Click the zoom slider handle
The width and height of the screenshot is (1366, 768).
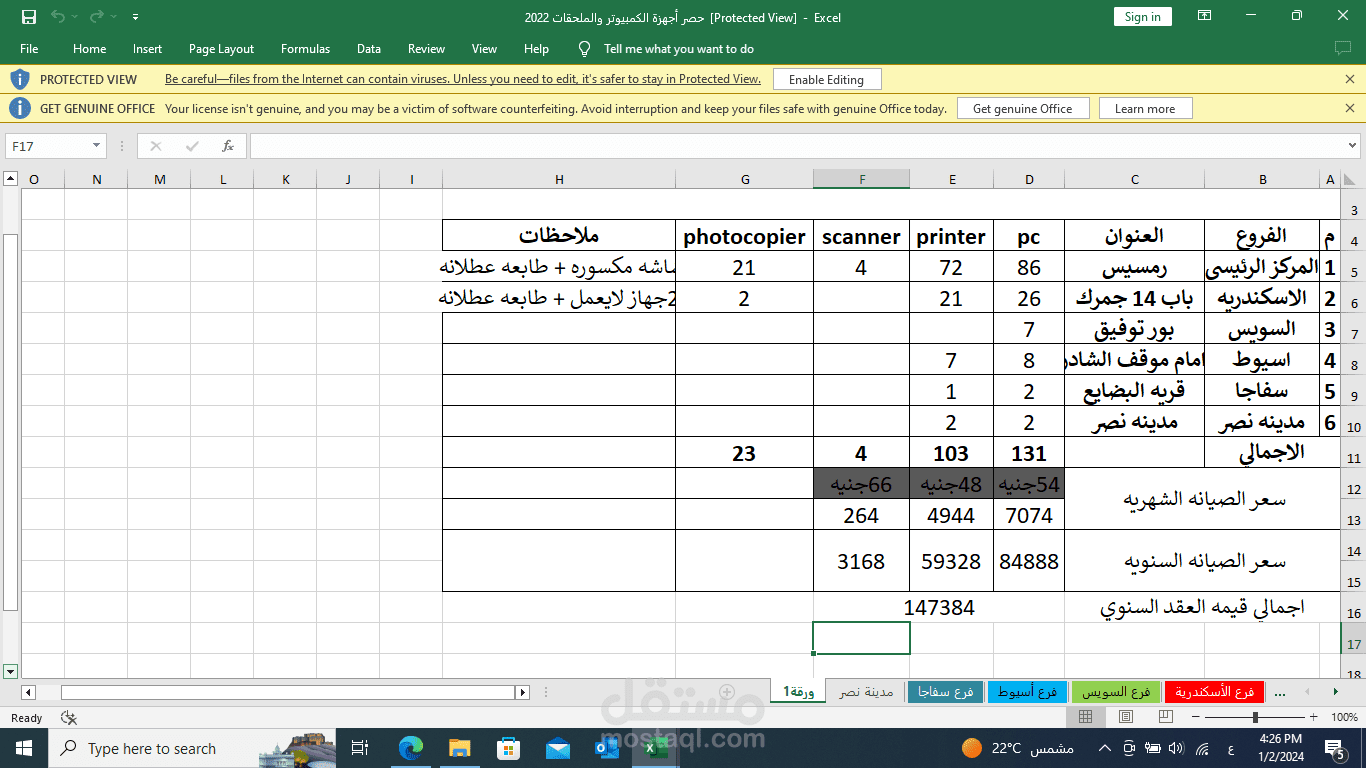[1256, 717]
